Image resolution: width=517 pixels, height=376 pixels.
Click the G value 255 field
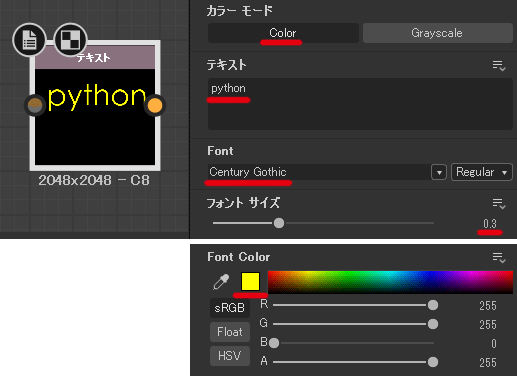click(488, 325)
